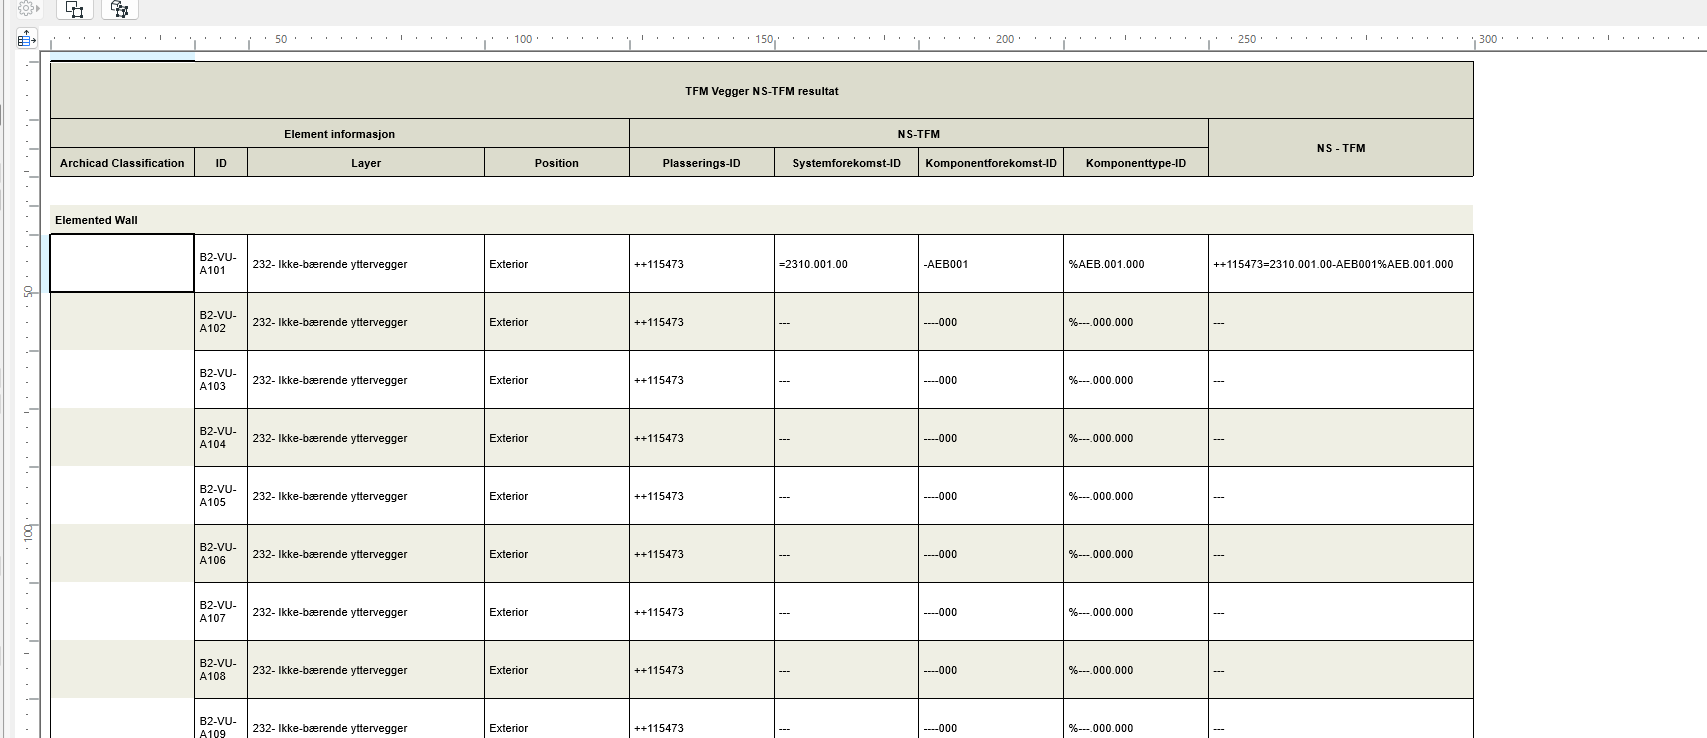Open the gear settings dropdown
Screen dimensions: 1707x738
[28, 8]
